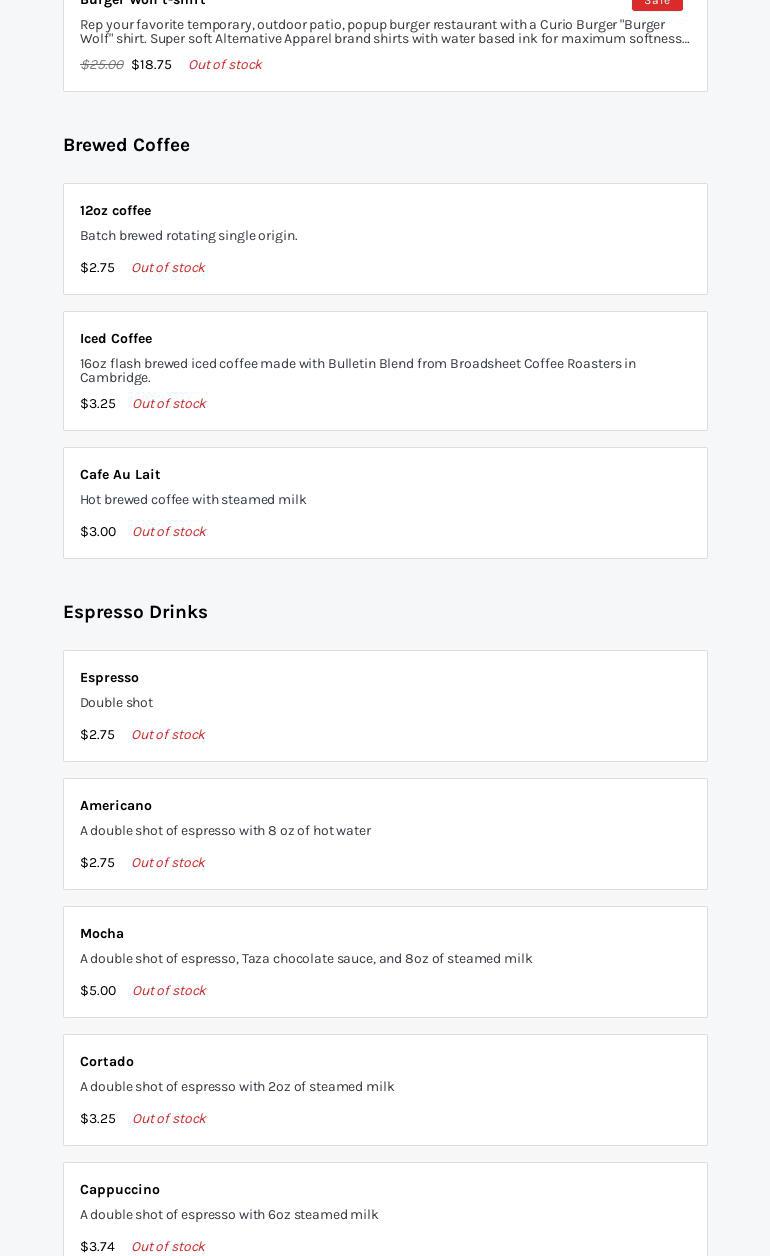Click the $18.75 discounted t-shirt price
The image size is (770, 1256).
[x=151, y=65]
